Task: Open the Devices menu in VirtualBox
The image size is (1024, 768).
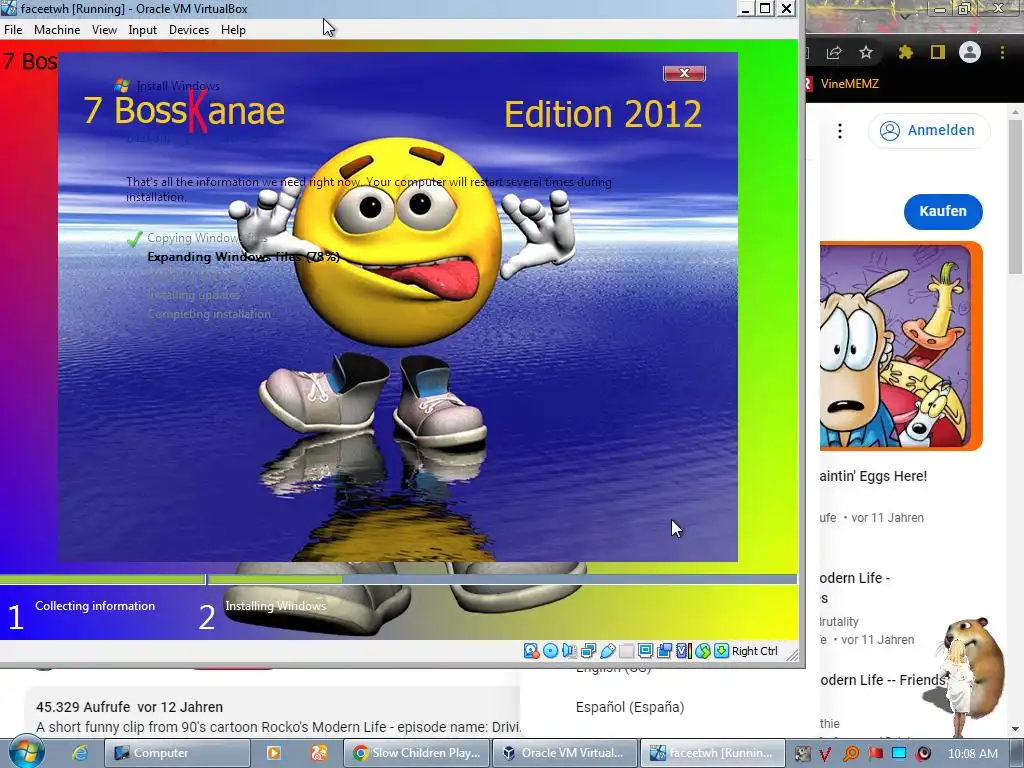Action: 189,30
